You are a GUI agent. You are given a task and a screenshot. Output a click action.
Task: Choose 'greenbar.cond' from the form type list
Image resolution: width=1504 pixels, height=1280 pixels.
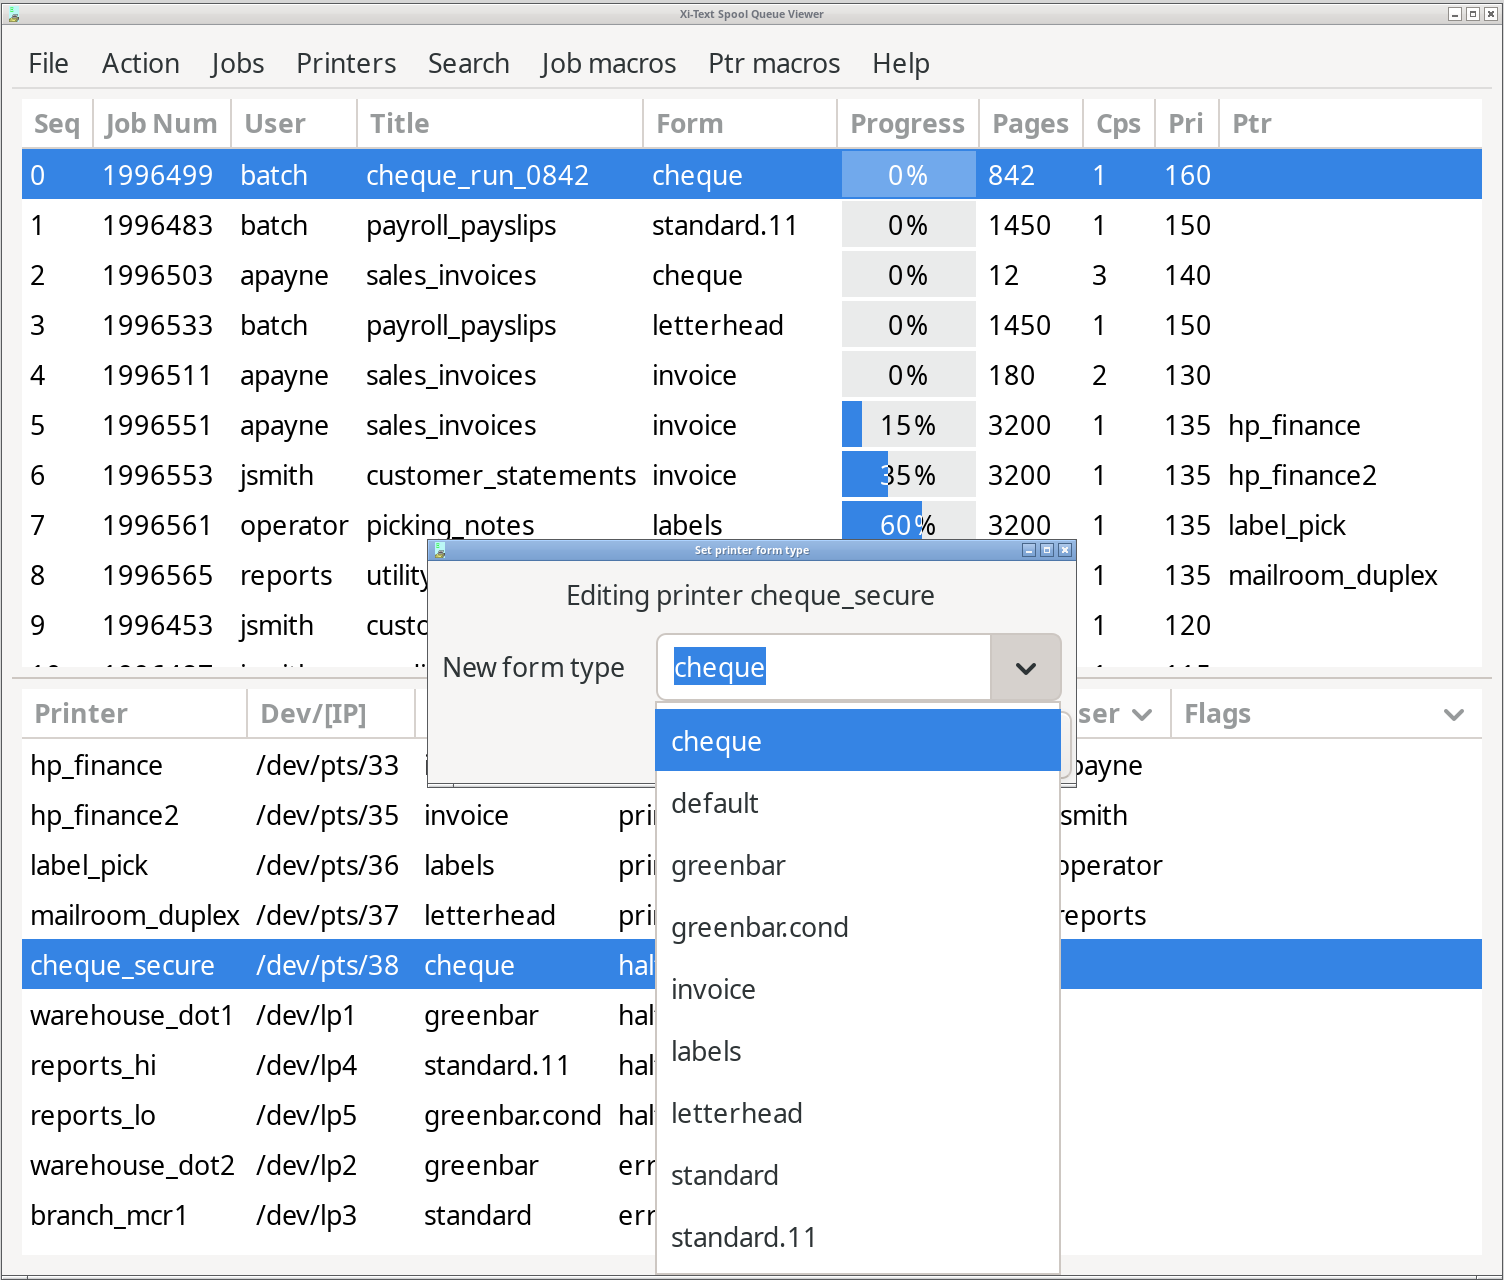coord(858,927)
